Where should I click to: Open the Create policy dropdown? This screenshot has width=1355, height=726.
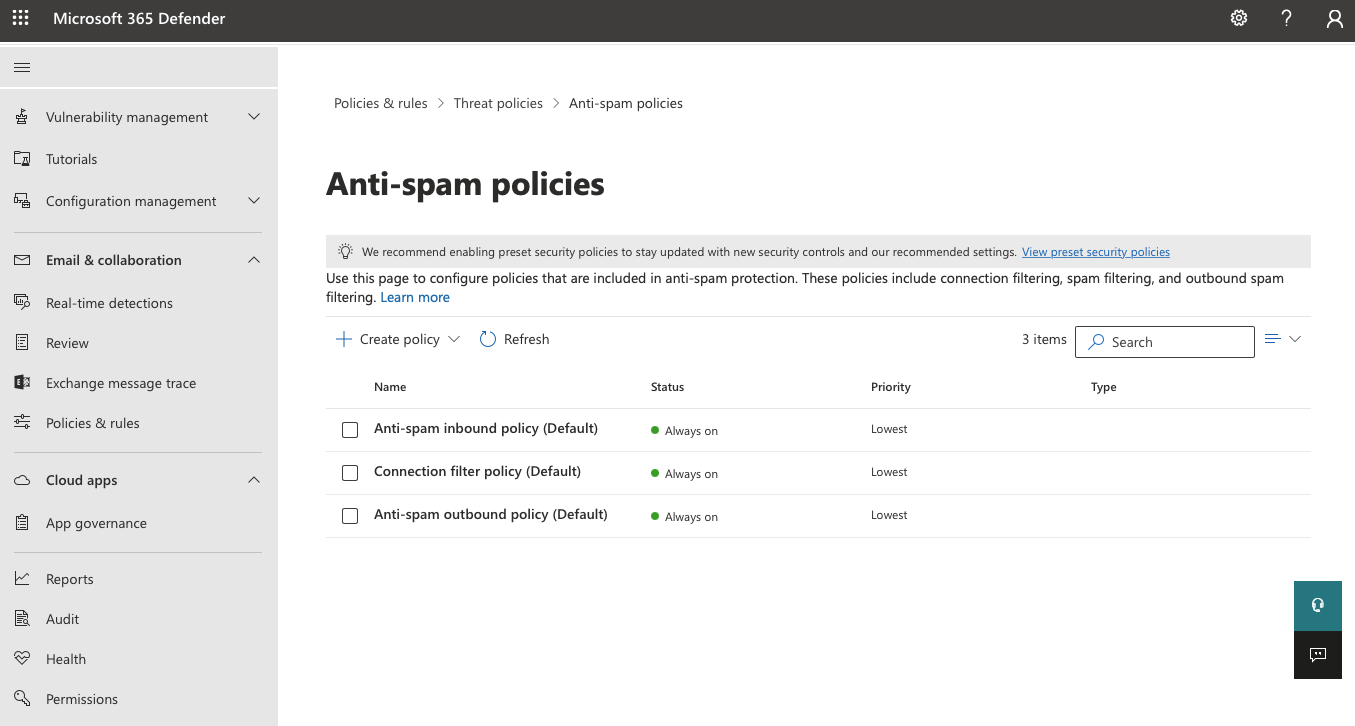coord(398,339)
